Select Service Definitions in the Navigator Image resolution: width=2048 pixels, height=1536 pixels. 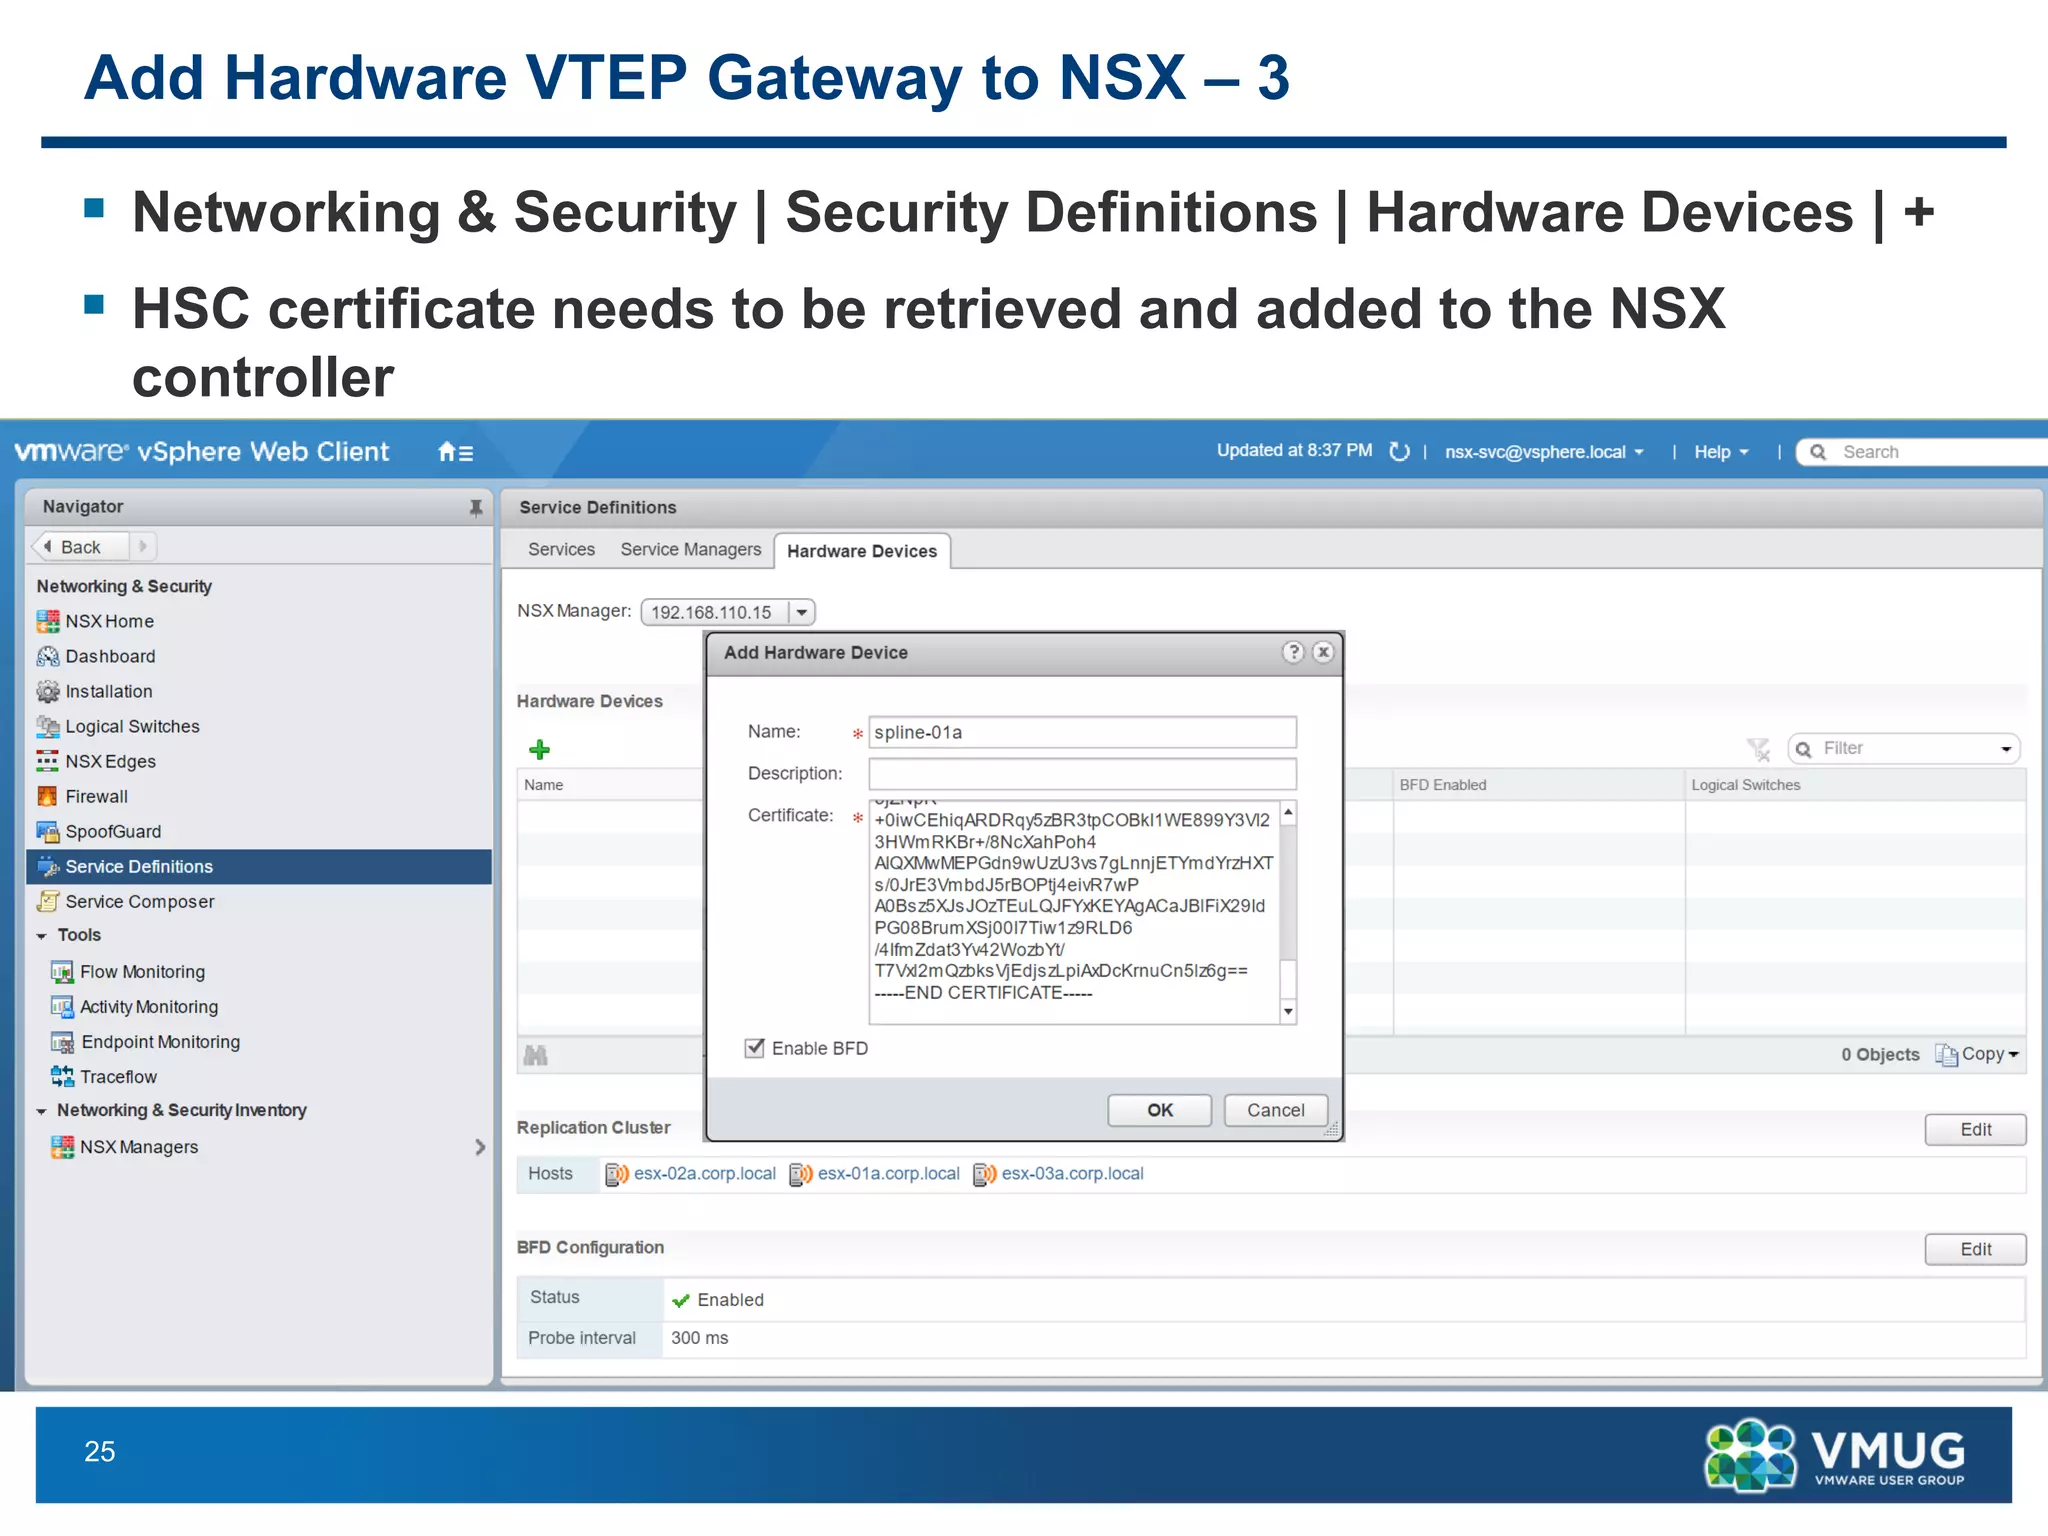point(259,867)
